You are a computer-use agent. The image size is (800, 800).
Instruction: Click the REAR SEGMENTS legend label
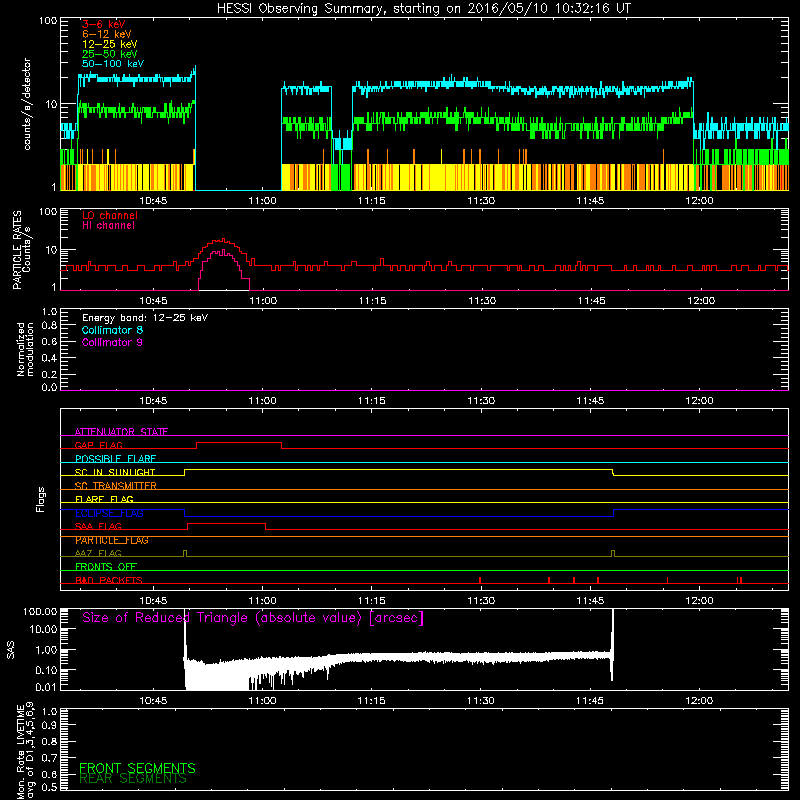(x=133, y=779)
